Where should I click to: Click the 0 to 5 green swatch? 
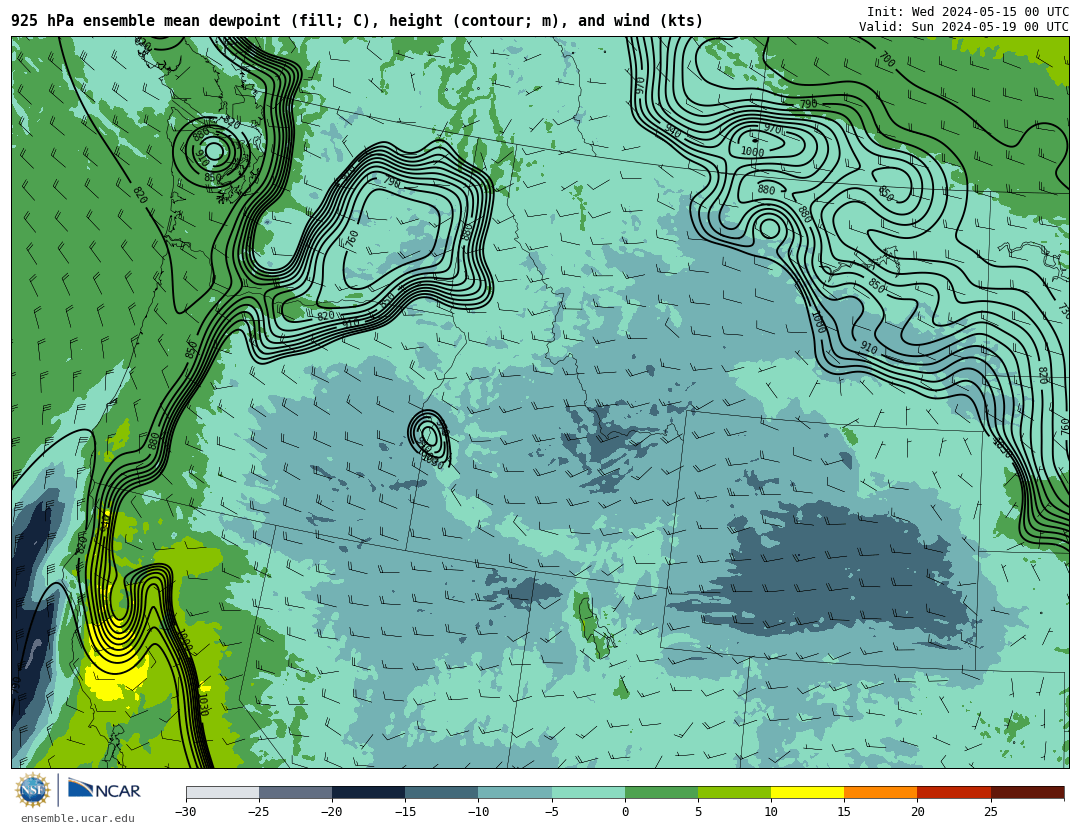[x=661, y=792]
